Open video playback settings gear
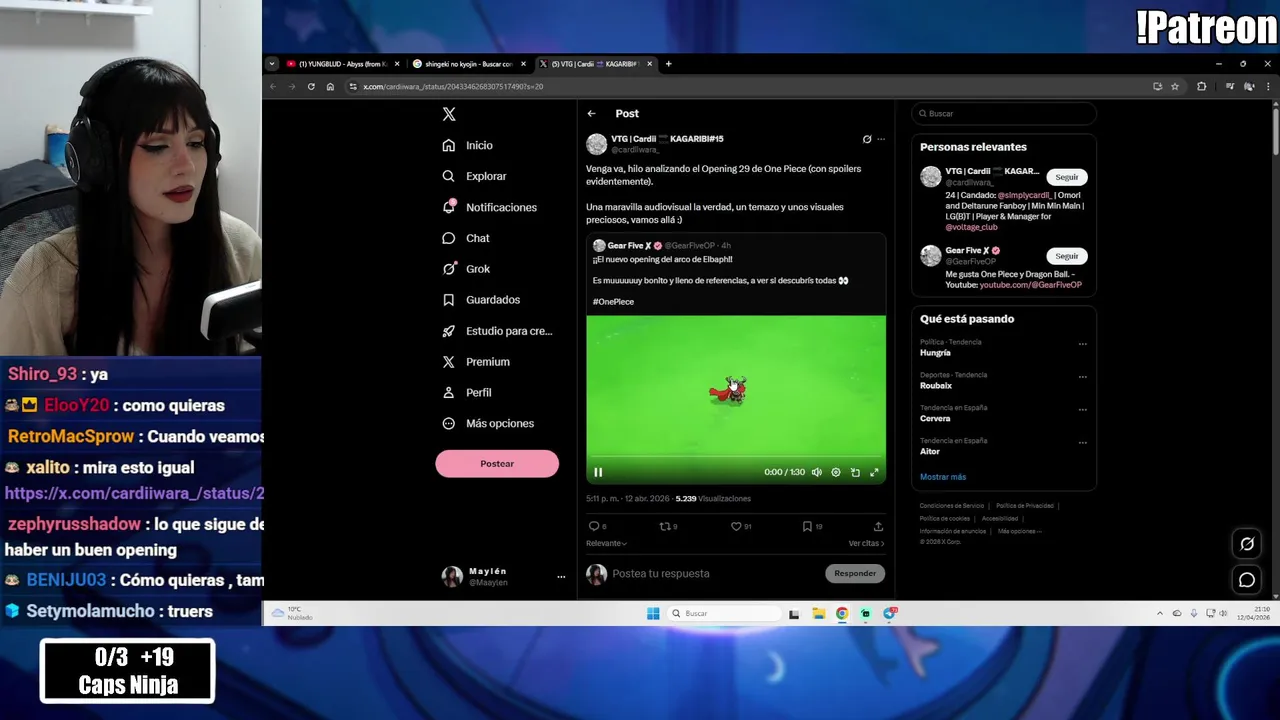 836,472
